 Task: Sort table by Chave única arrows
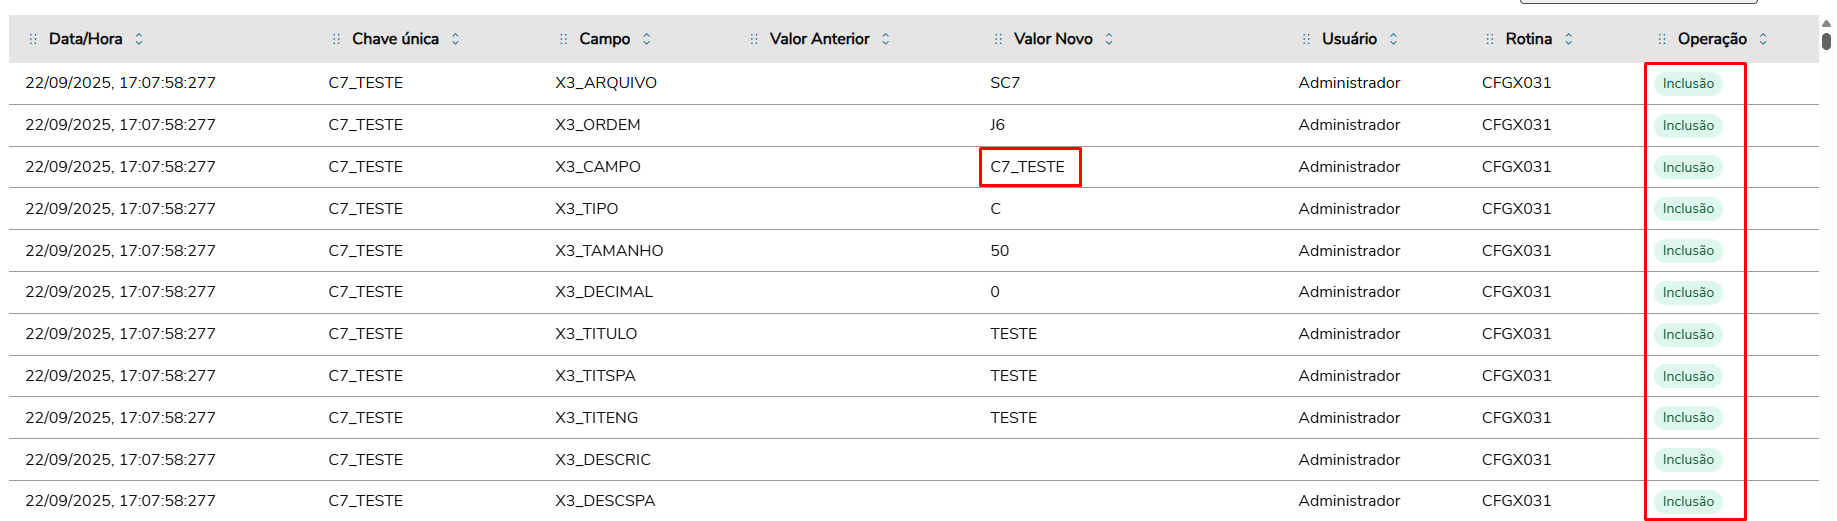click(456, 39)
